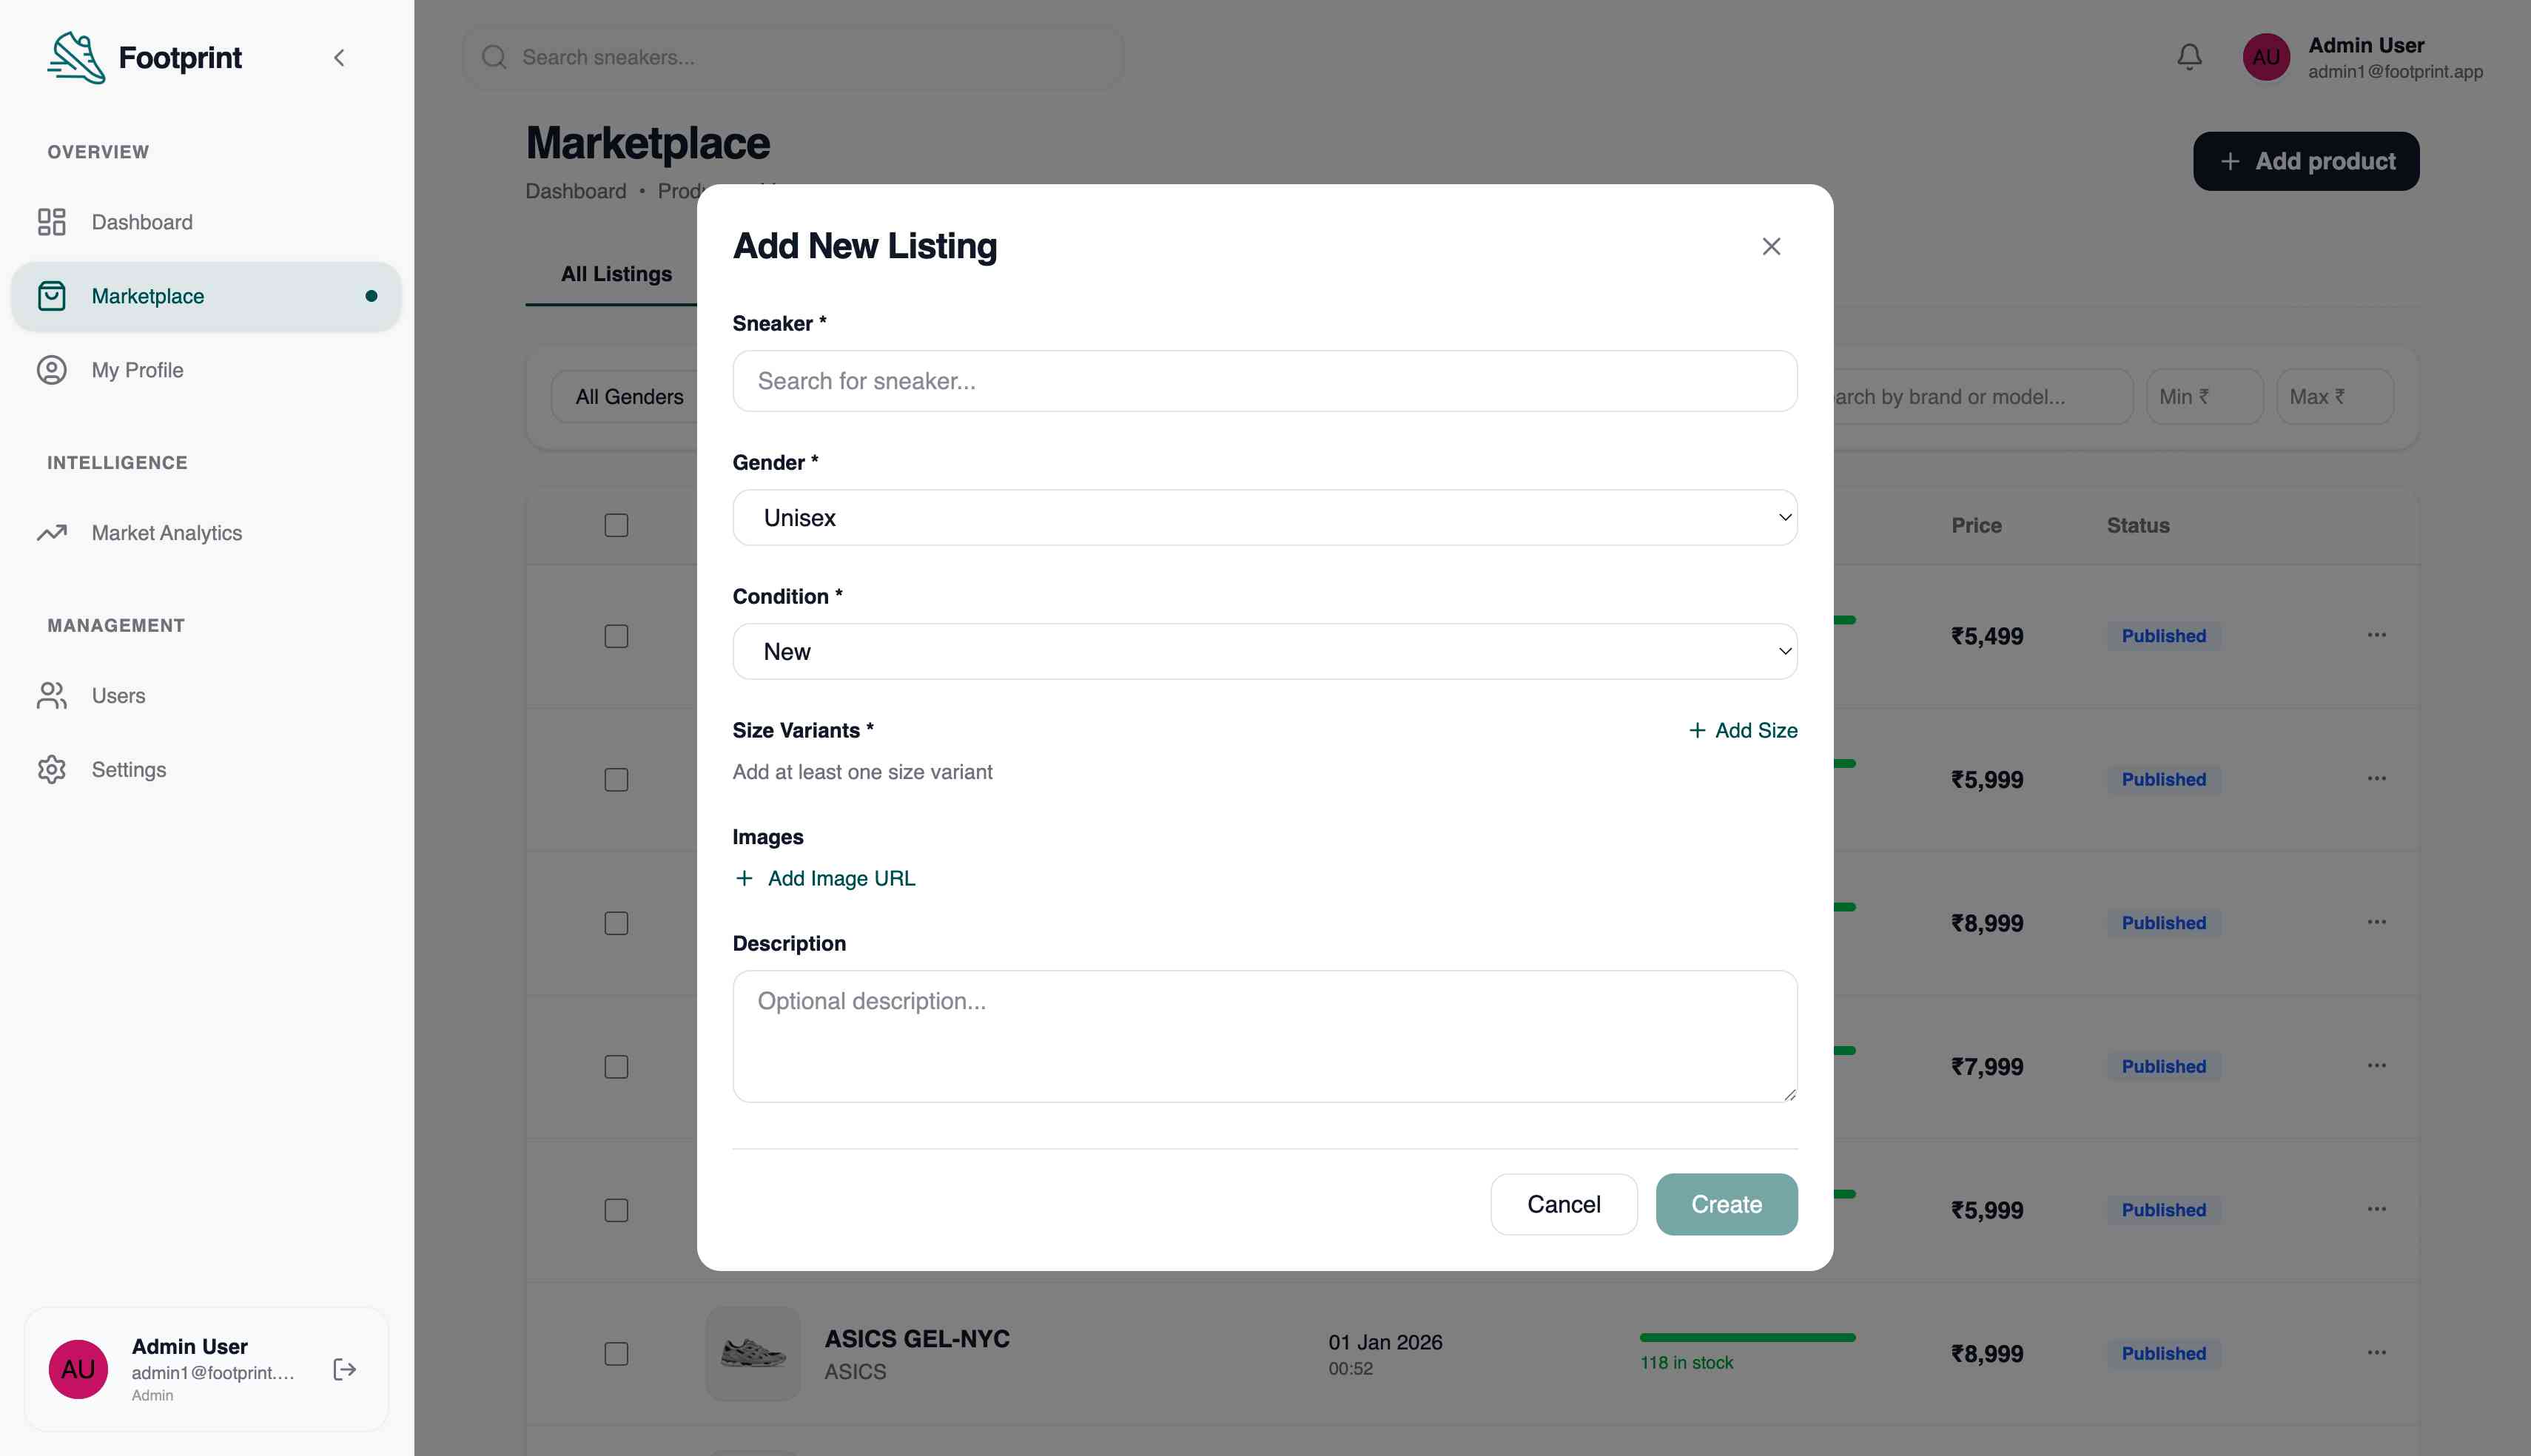Click the logout icon beside Admin User
This screenshot has width=2531, height=1456.
click(344, 1369)
